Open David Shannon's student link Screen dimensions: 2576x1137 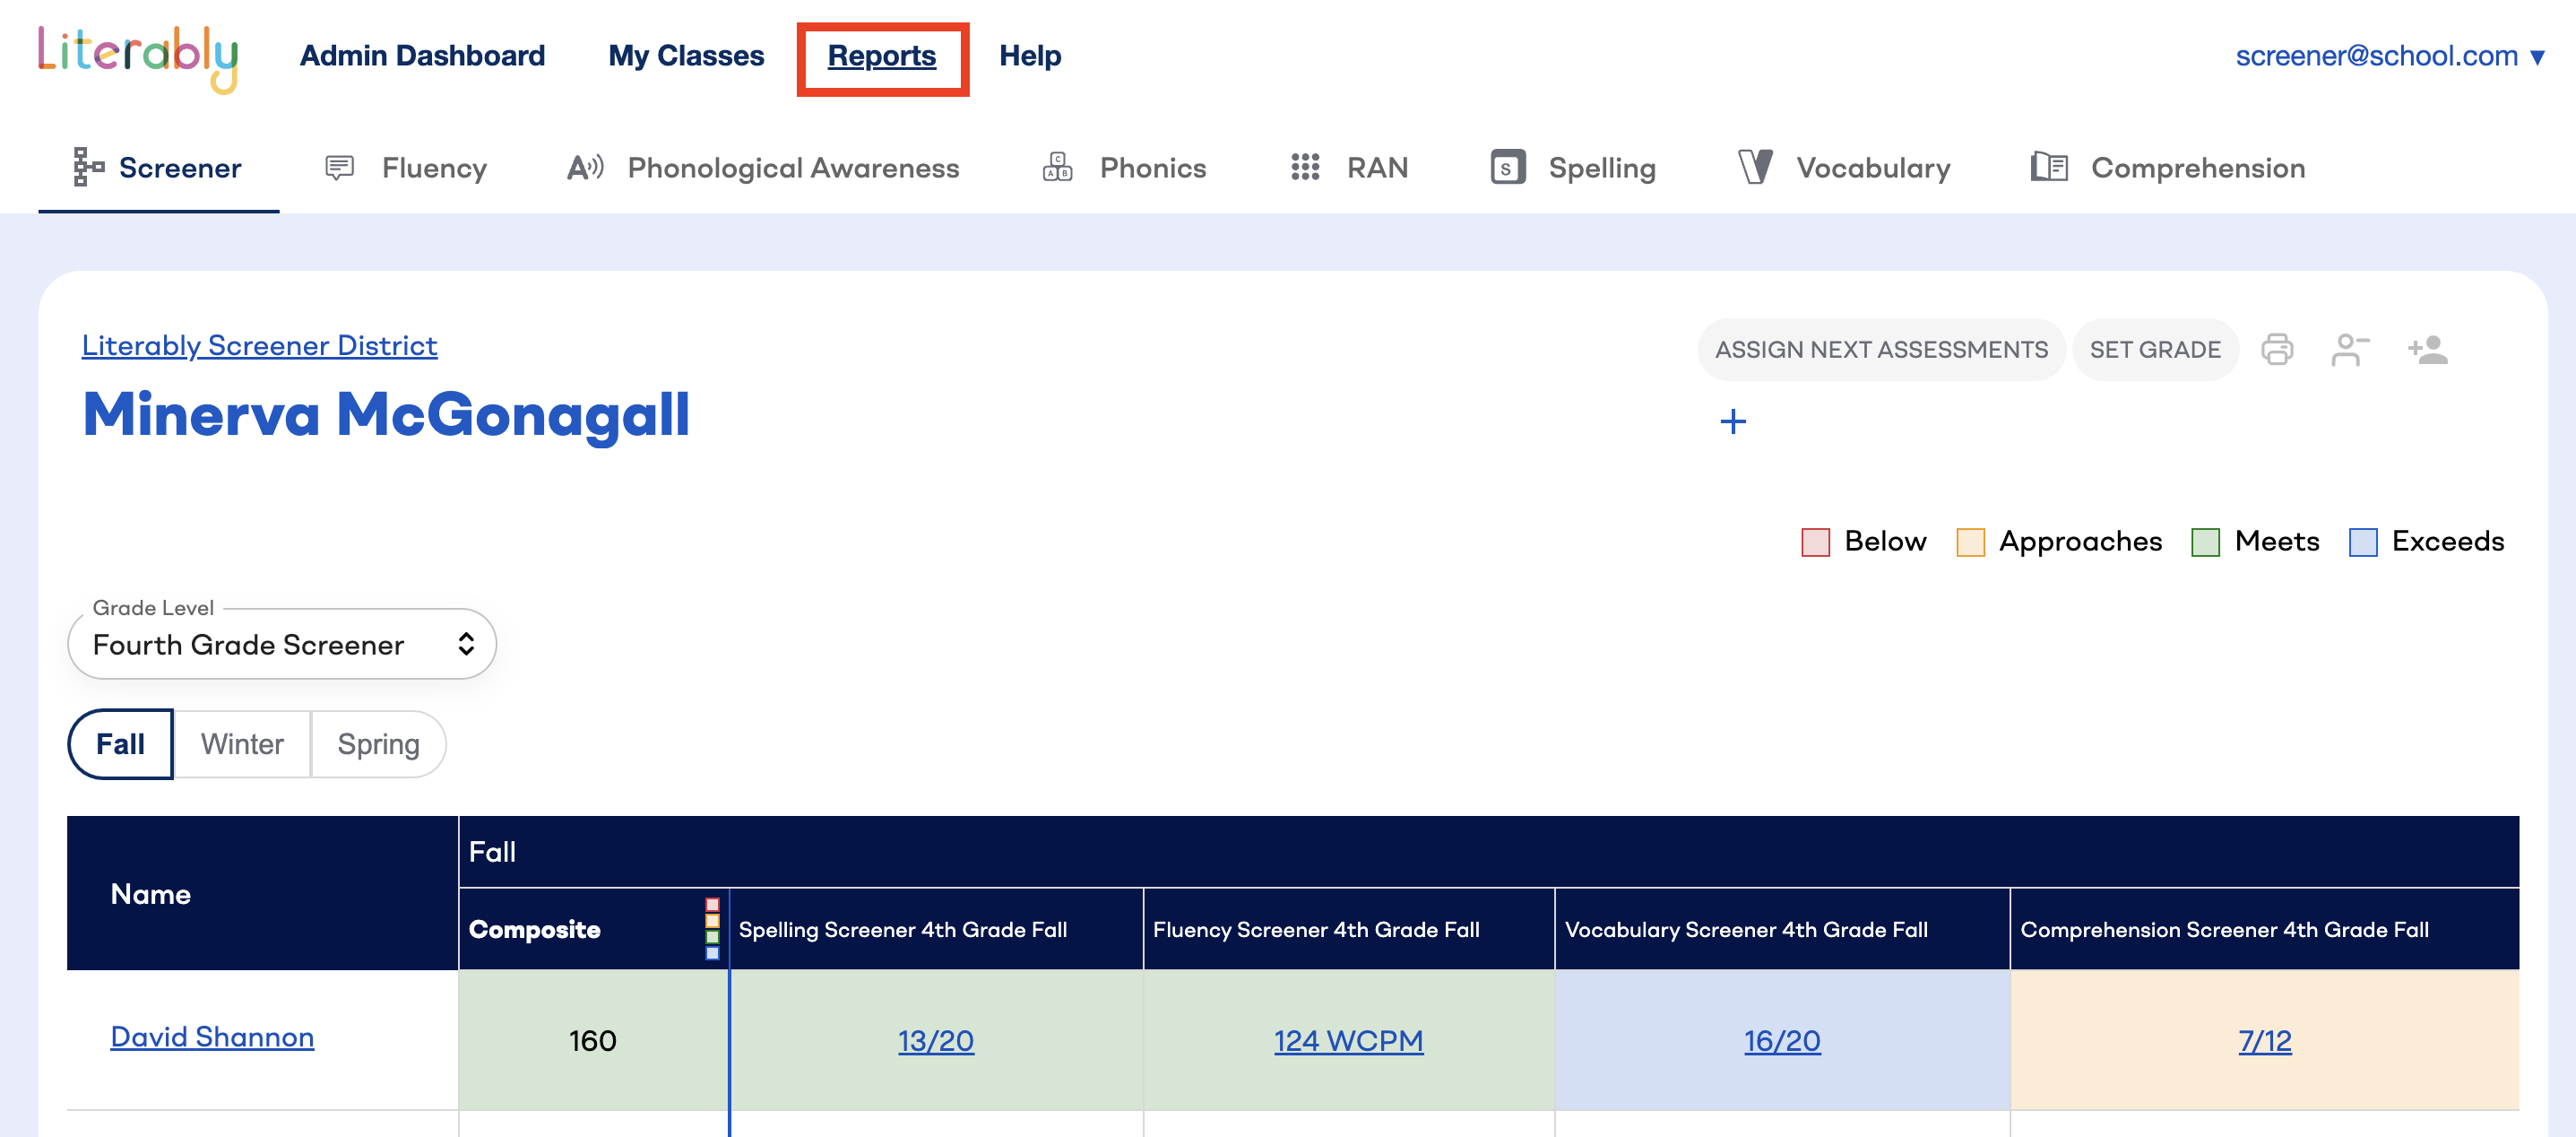click(212, 1037)
